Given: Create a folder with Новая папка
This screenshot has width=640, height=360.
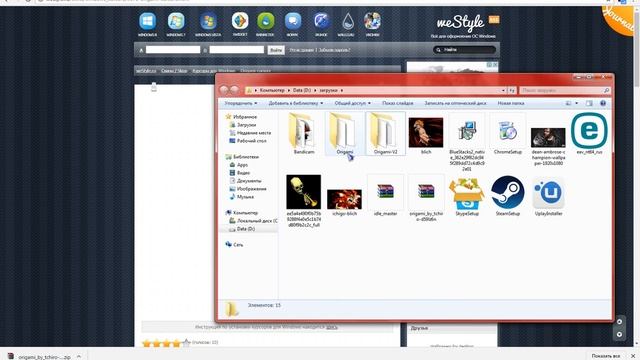Looking at the screenshot, I should 511,103.
